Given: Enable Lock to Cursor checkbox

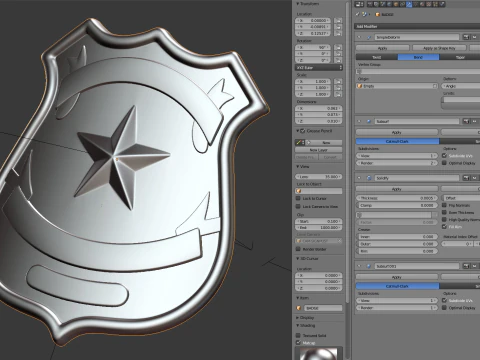Looking at the screenshot, I should 298,198.
